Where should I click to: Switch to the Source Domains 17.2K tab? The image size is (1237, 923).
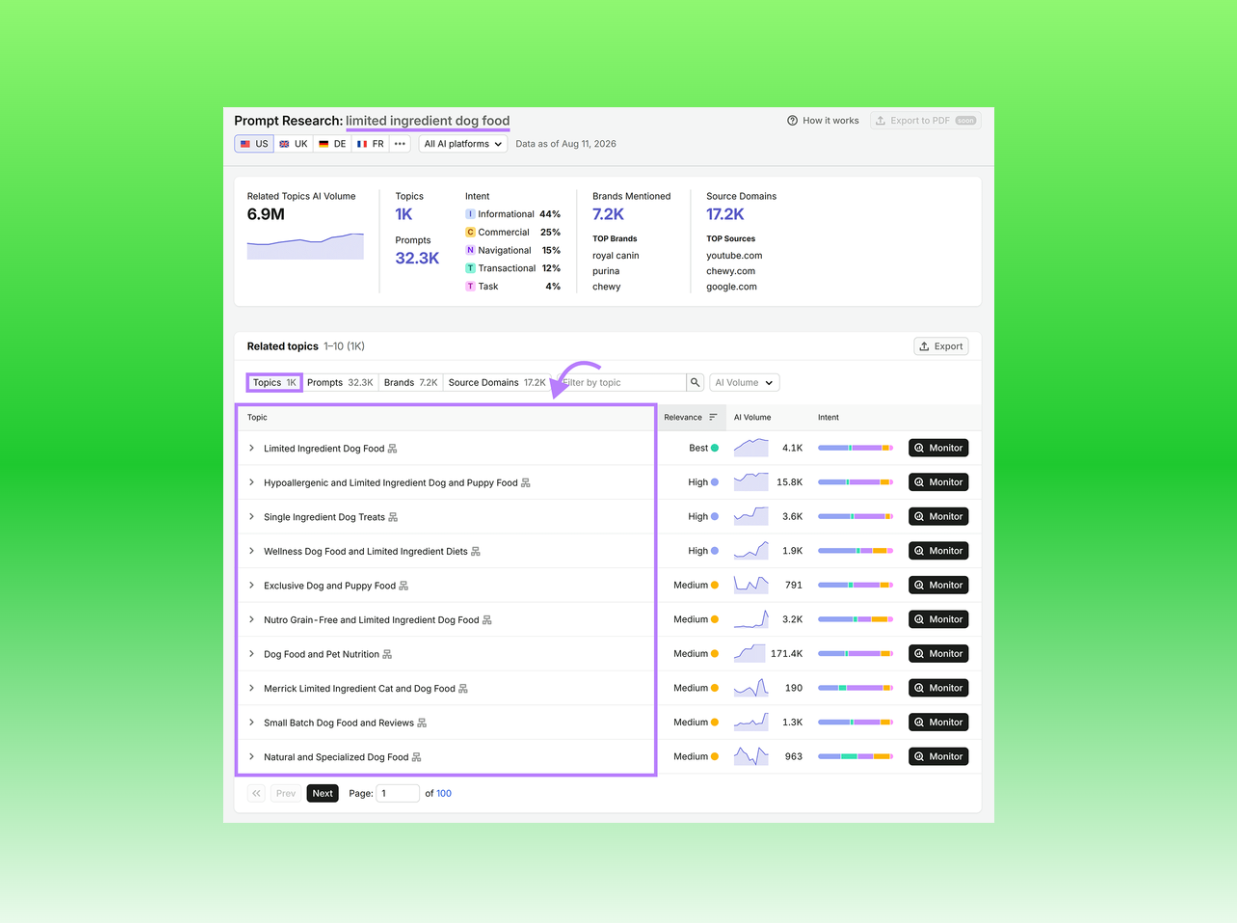pos(497,383)
